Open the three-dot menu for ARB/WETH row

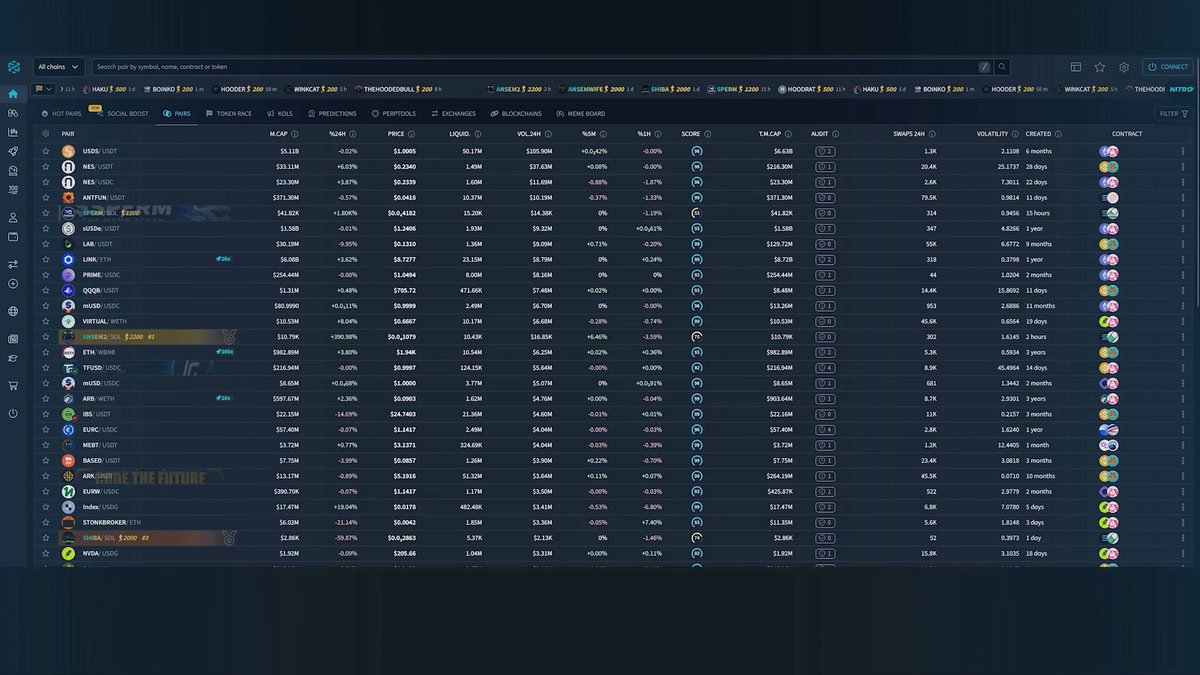(x=1183, y=399)
